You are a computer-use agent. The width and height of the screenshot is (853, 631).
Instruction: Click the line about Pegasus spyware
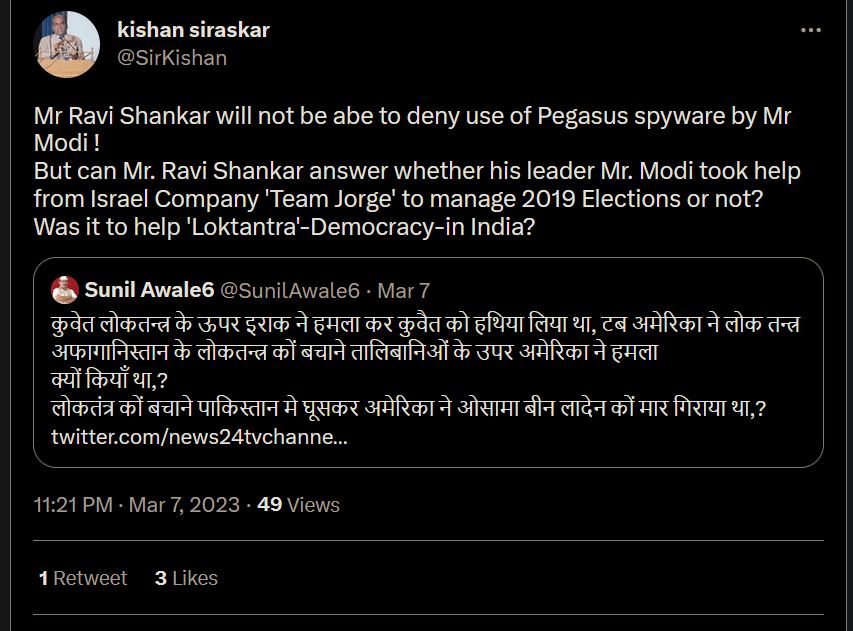412,116
